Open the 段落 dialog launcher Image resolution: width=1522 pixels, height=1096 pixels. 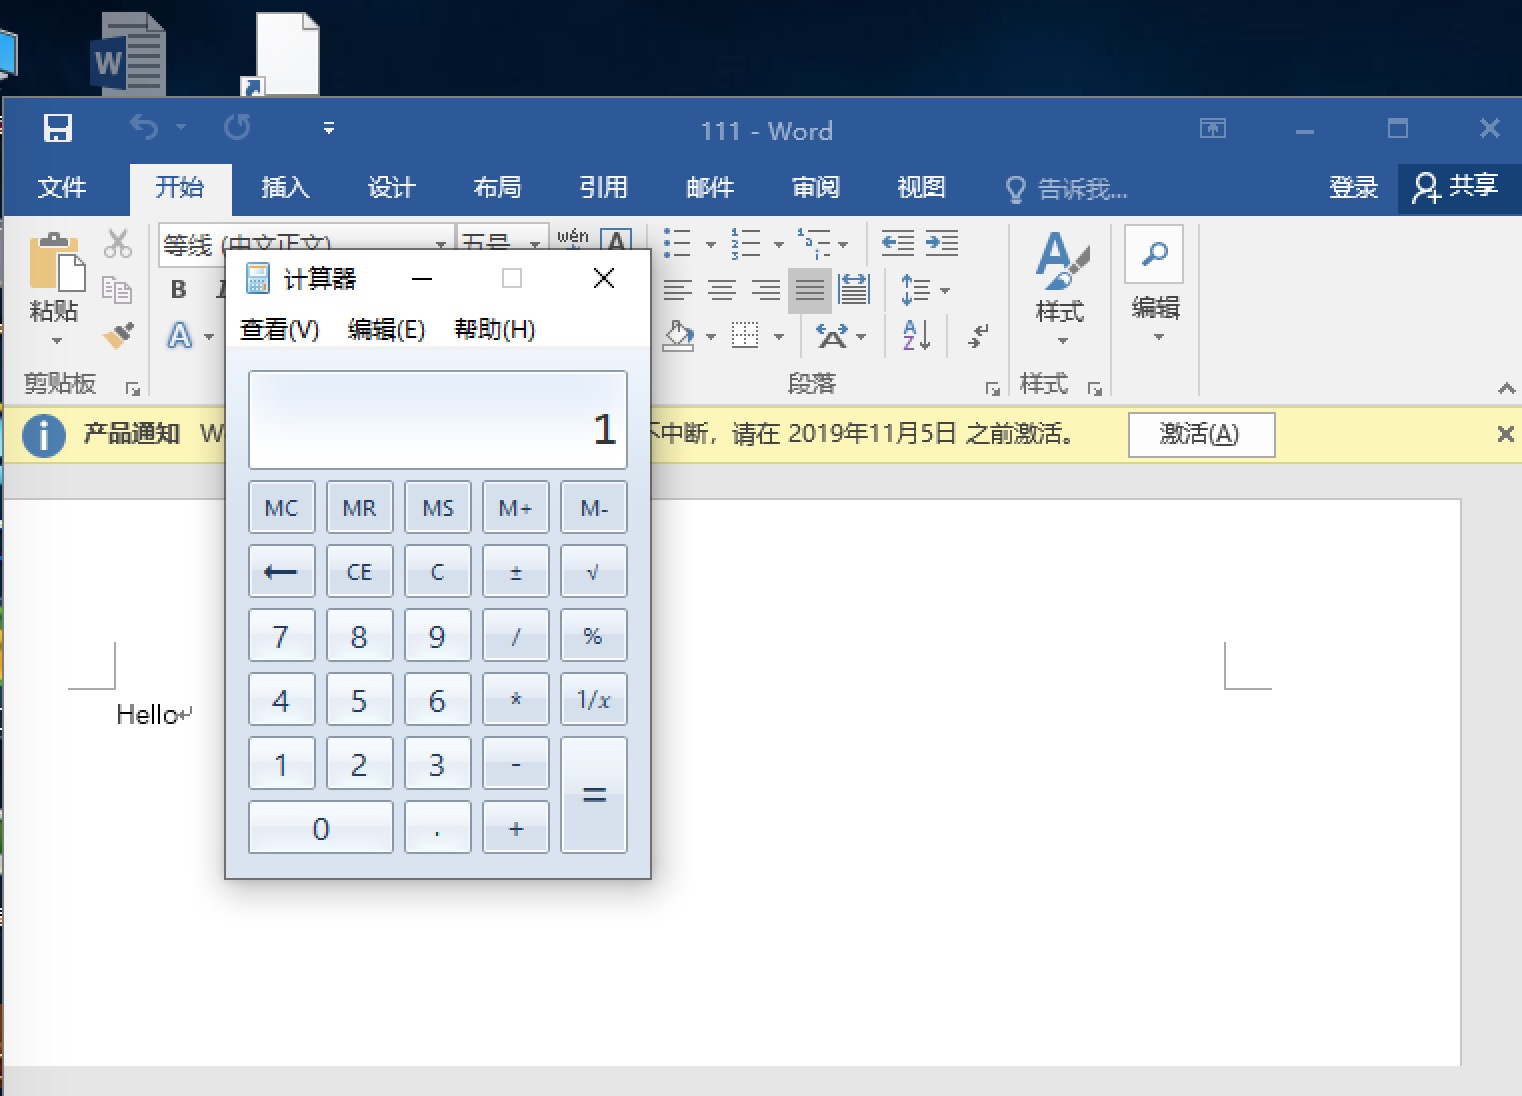992,388
